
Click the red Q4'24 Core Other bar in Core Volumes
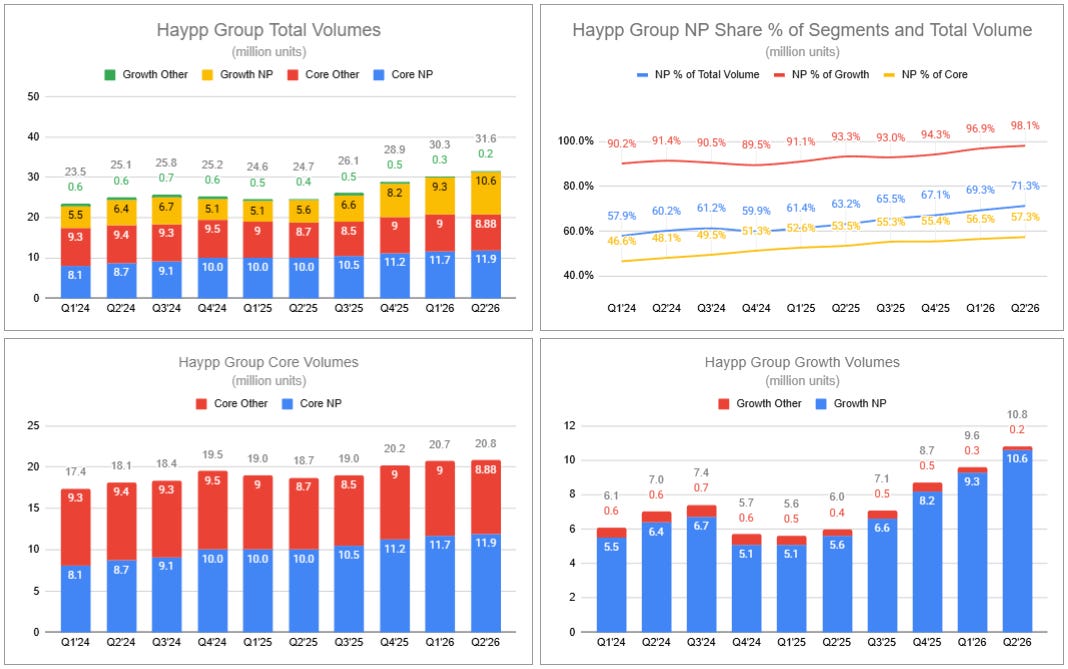coord(213,510)
